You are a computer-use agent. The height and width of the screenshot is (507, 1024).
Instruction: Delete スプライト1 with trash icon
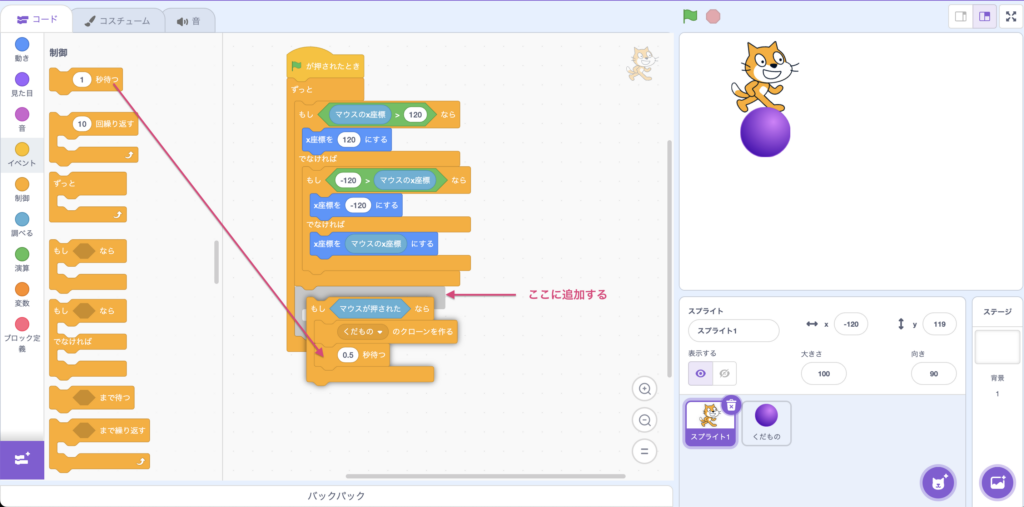coord(732,405)
